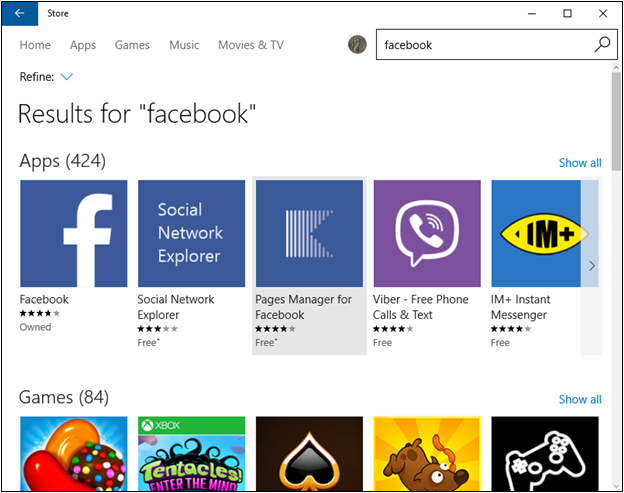Viewport: 624px width, 493px height.
Task: Open the Facebook app tile icon
Action: (74, 234)
